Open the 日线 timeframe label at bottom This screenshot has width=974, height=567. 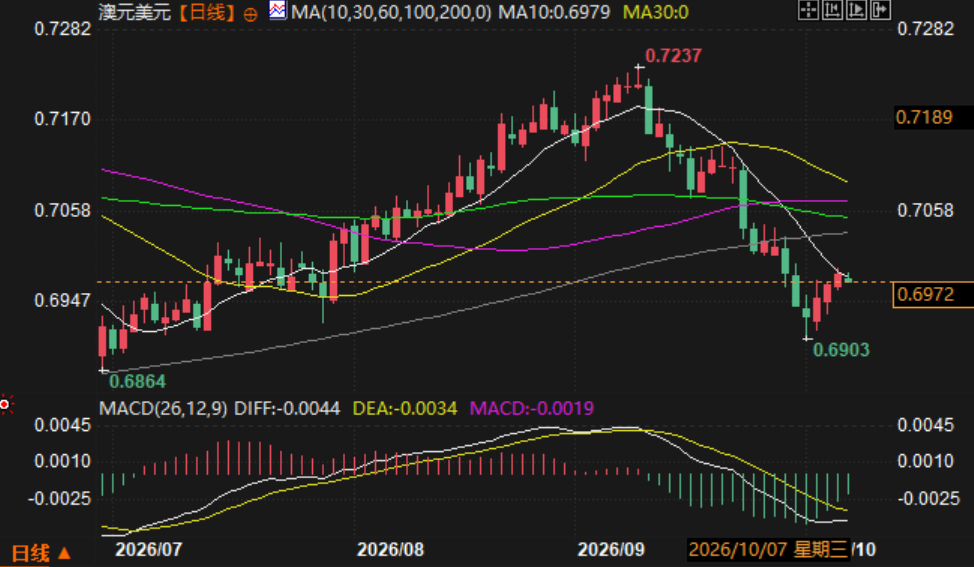(x=30, y=553)
